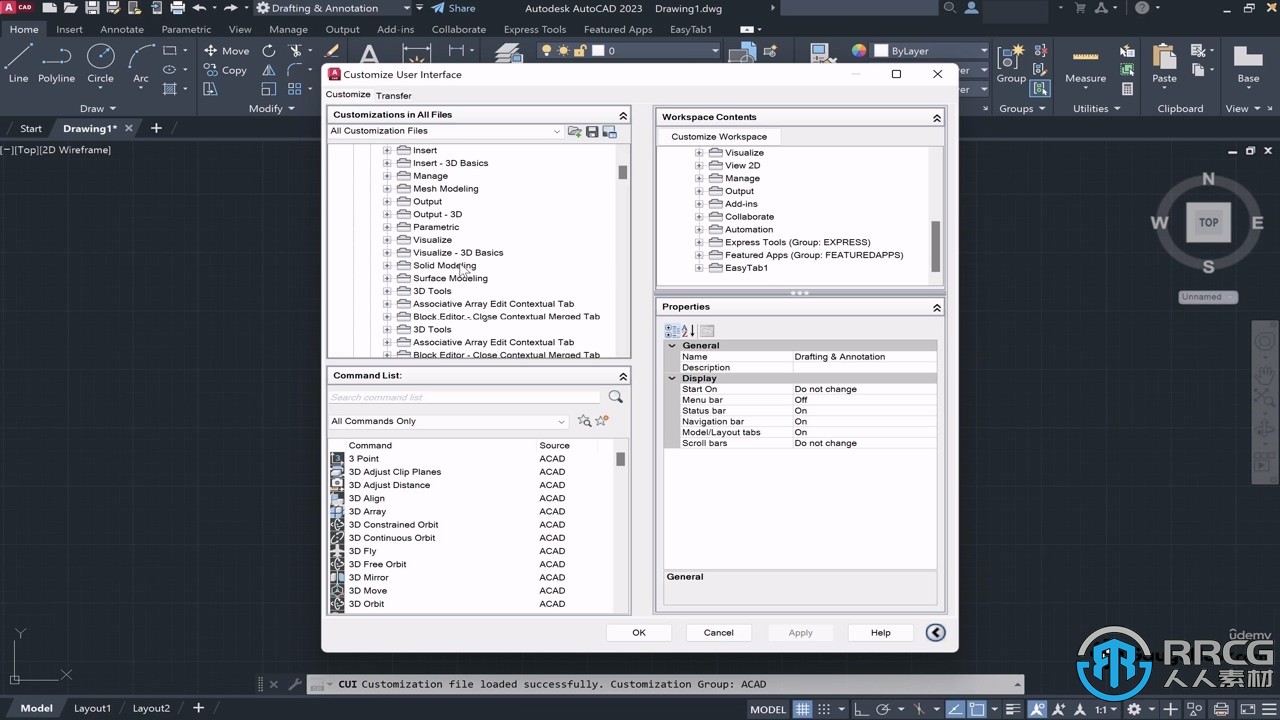Click the Customization hamburger icon in status bar
1280x720 pixels.
pos(1267,709)
